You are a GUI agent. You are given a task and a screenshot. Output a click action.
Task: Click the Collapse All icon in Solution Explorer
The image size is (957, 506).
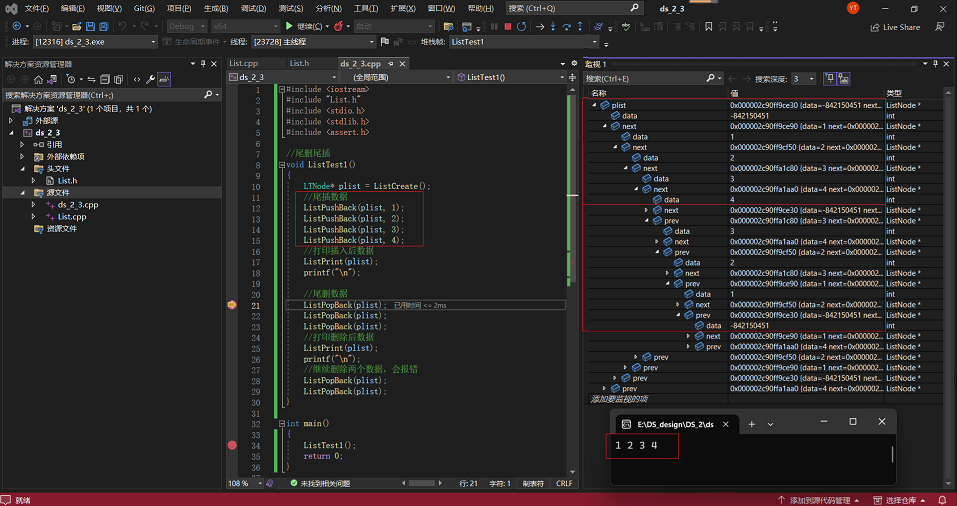pyautogui.click(x=105, y=79)
